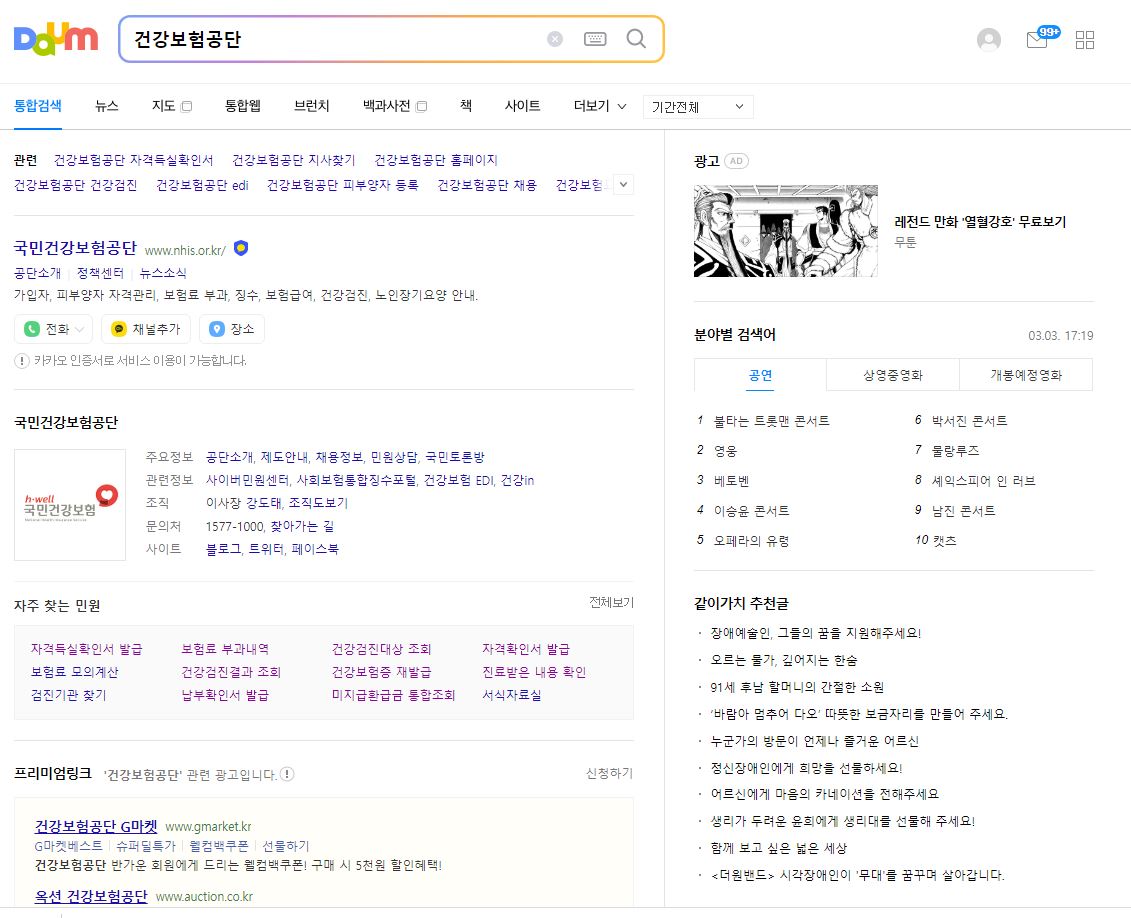Select the 개봉예정영화 category tab
This screenshot has width=1131, height=918.
tap(1026, 375)
